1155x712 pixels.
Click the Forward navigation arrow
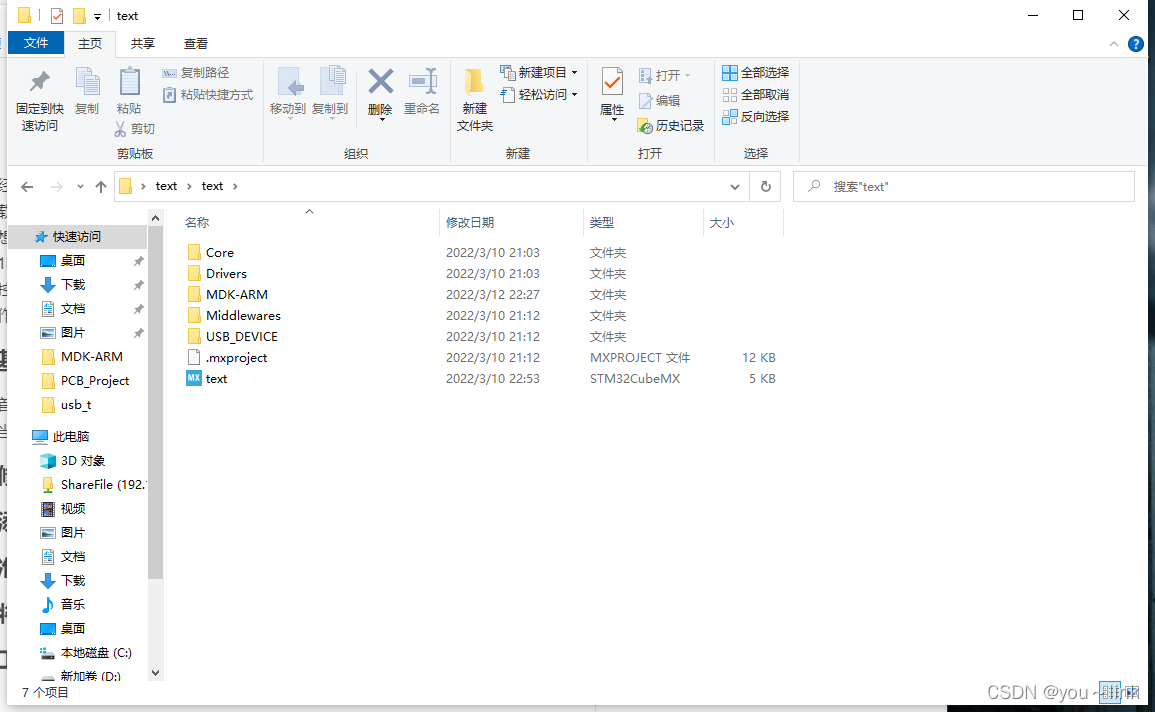(x=57, y=187)
